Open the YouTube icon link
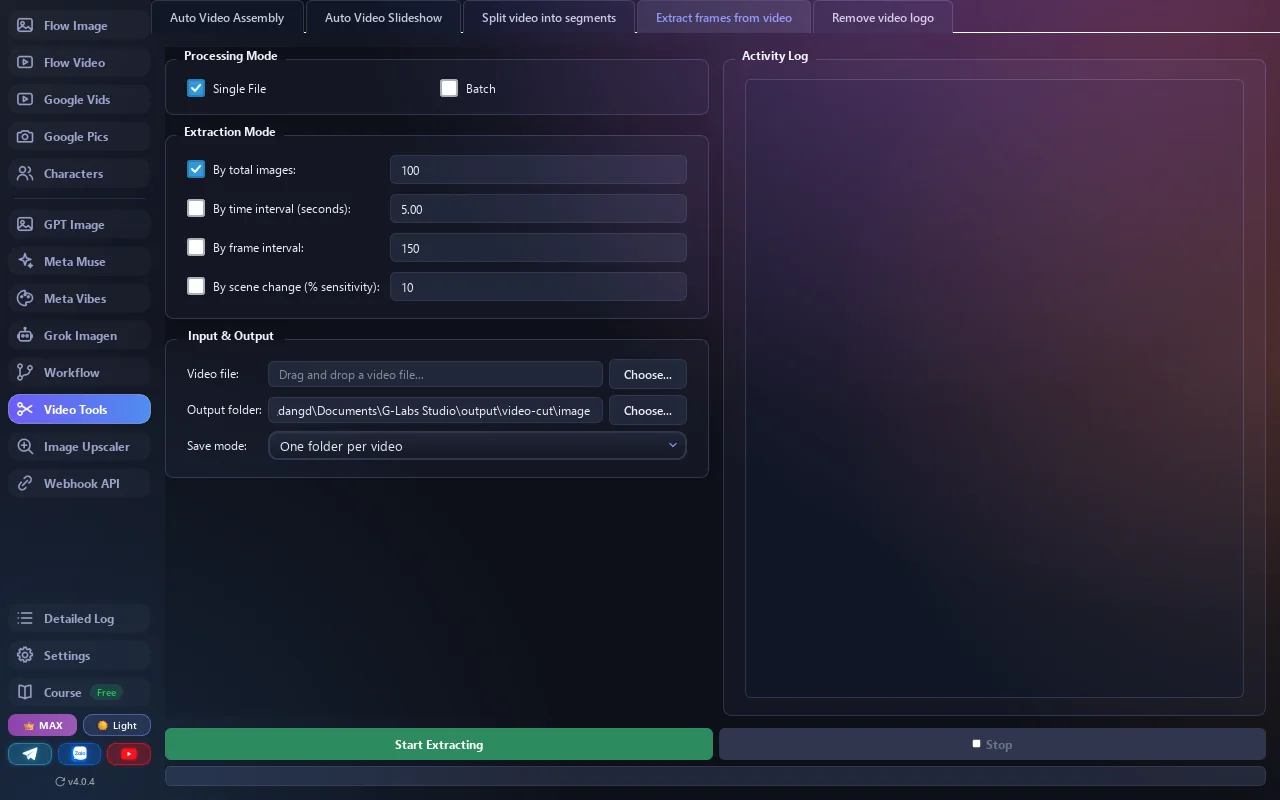The image size is (1280, 800). pyautogui.click(x=129, y=754)
